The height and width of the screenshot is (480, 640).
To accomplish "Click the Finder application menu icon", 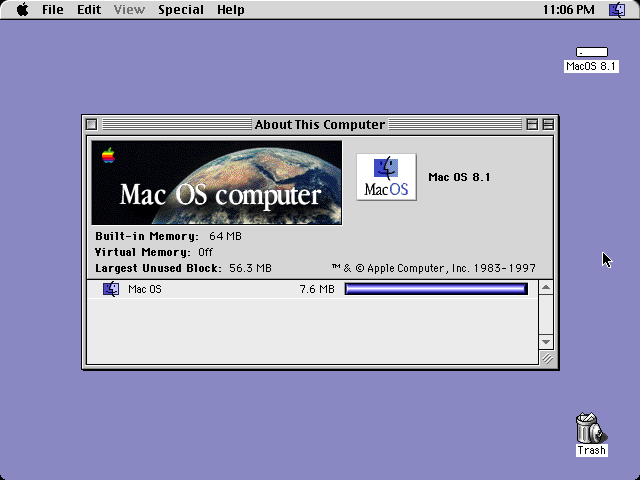I will 617,9.
